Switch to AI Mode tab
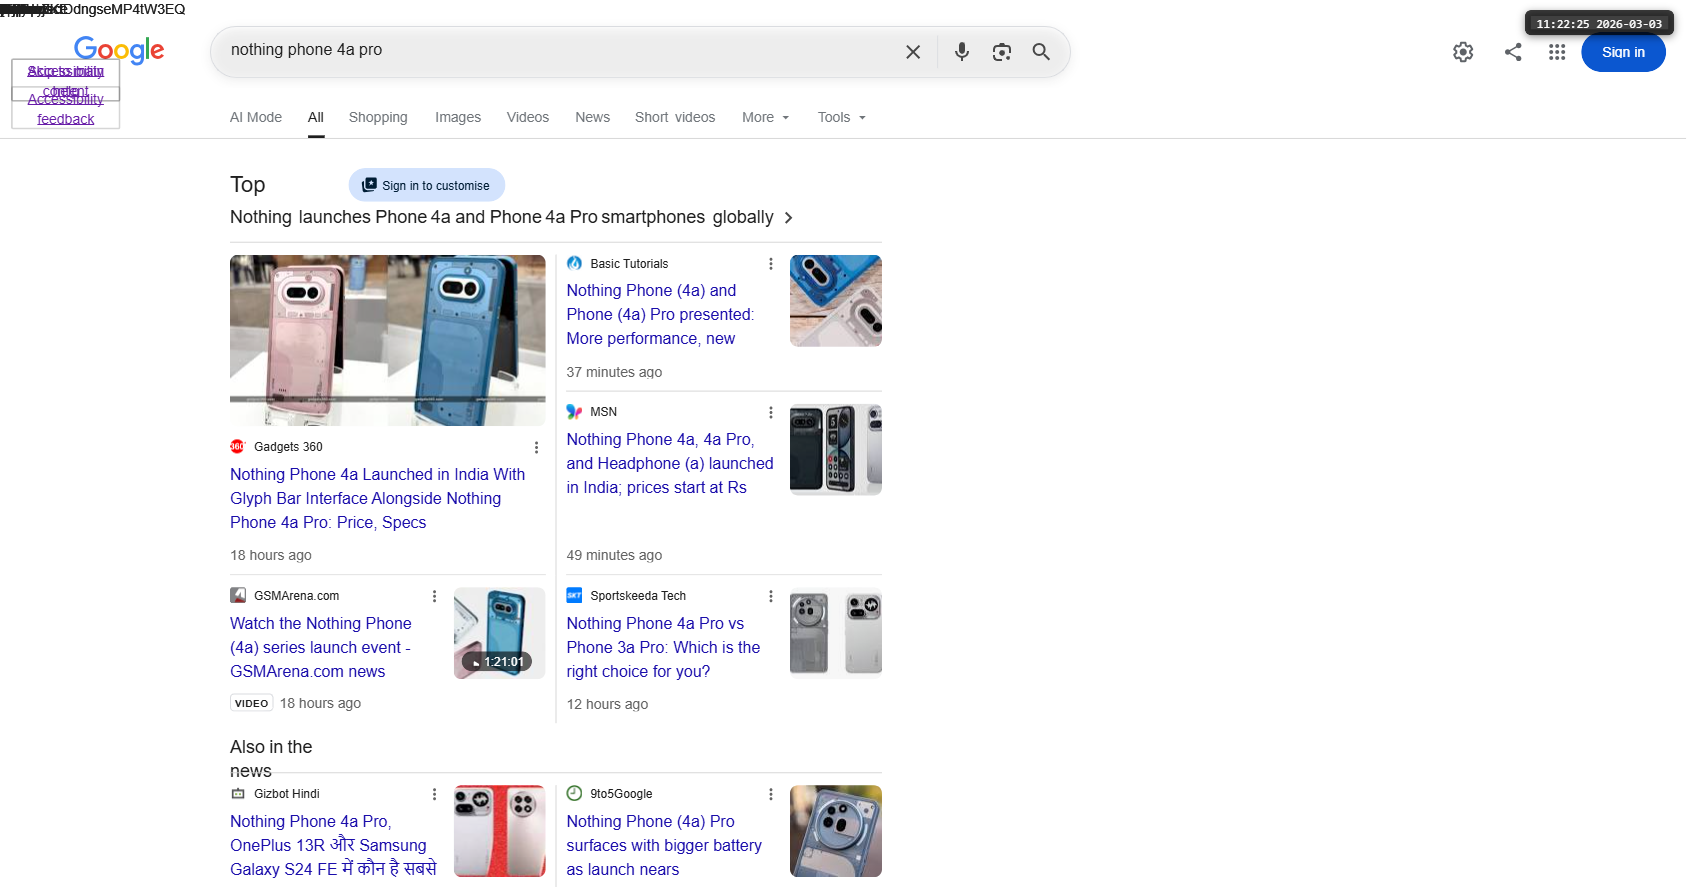1707x887 pixels. tap(256, 118)
